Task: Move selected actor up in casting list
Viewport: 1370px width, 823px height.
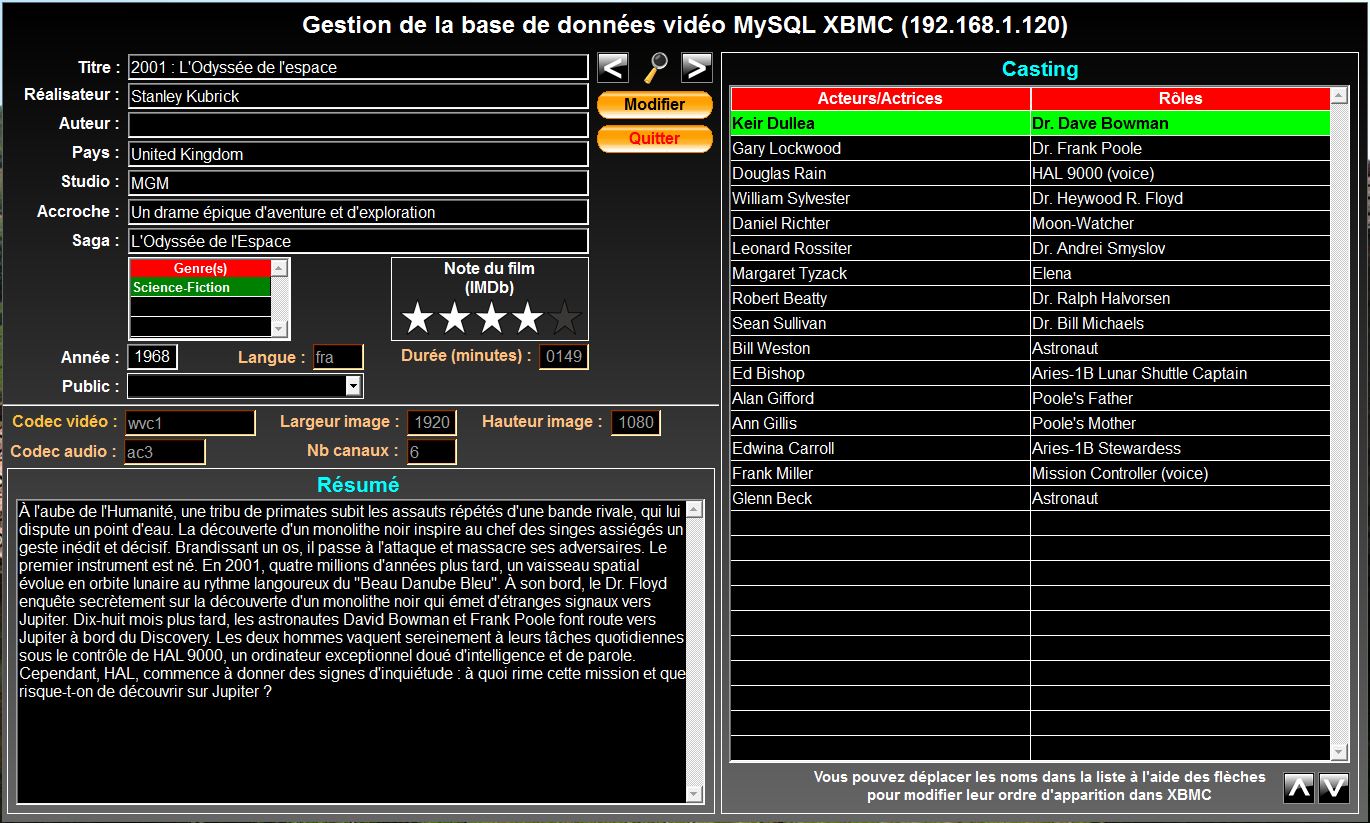Action: pos(1298,788)
